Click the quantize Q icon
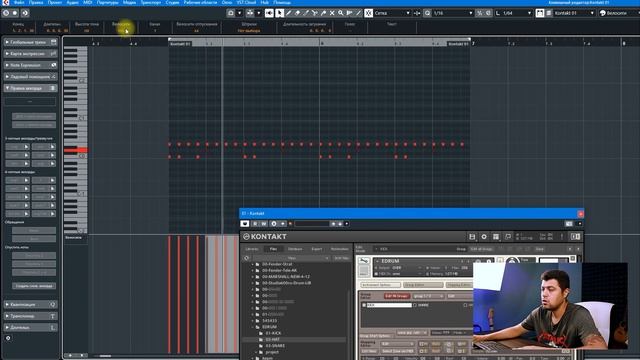This screenshot has width=640, height=360. tap(427, 13)
